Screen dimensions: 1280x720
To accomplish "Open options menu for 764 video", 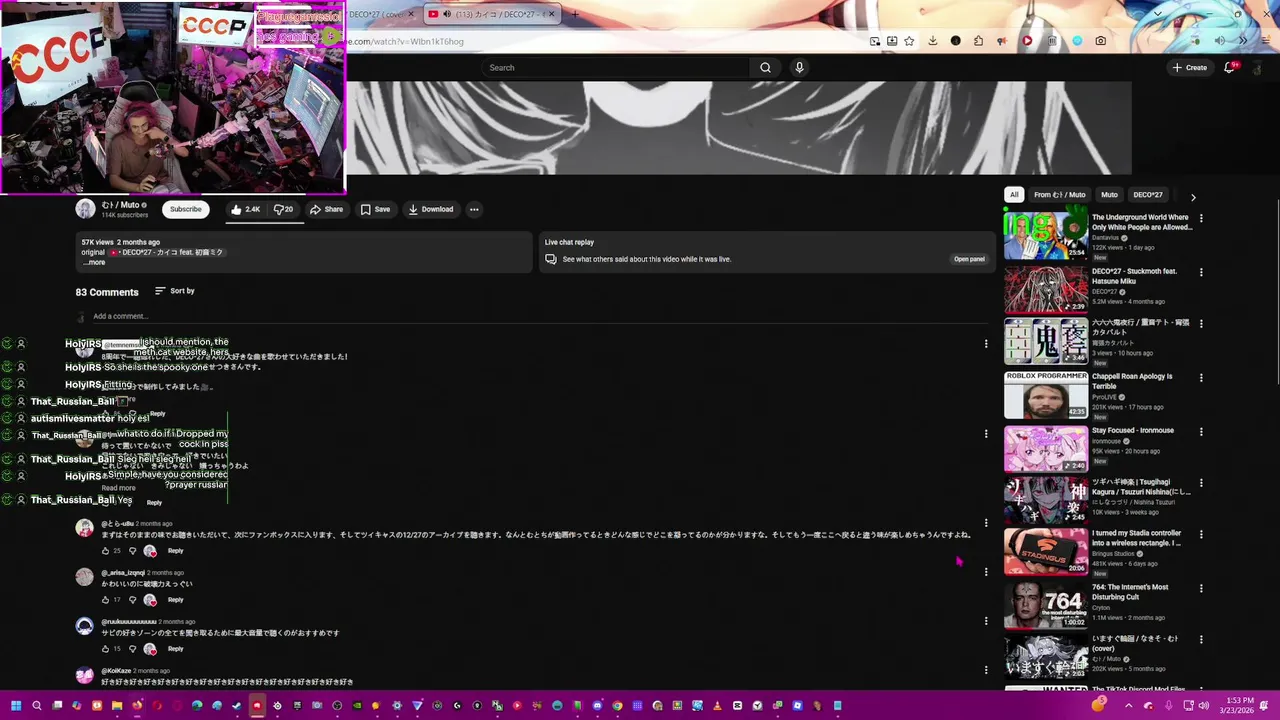I will pos(1201,588).
